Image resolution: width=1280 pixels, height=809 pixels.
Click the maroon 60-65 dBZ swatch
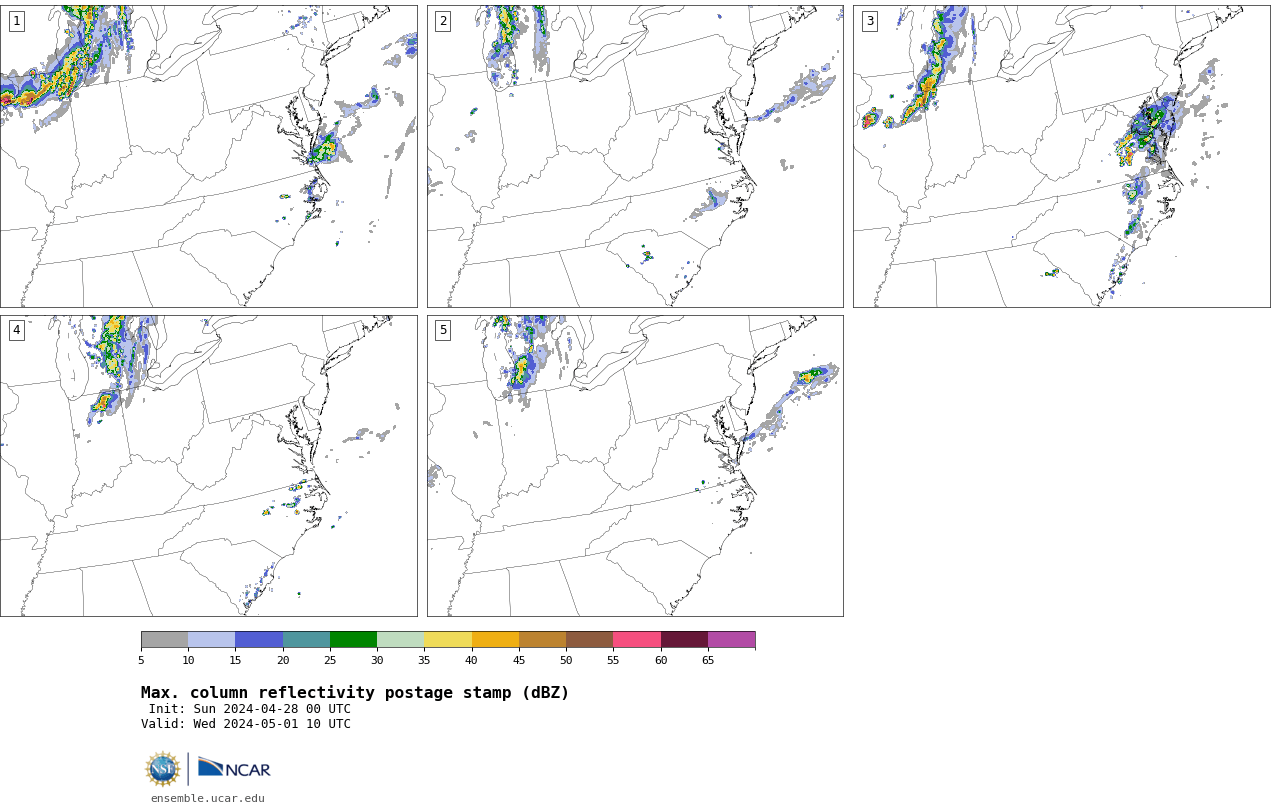(684, 640)
